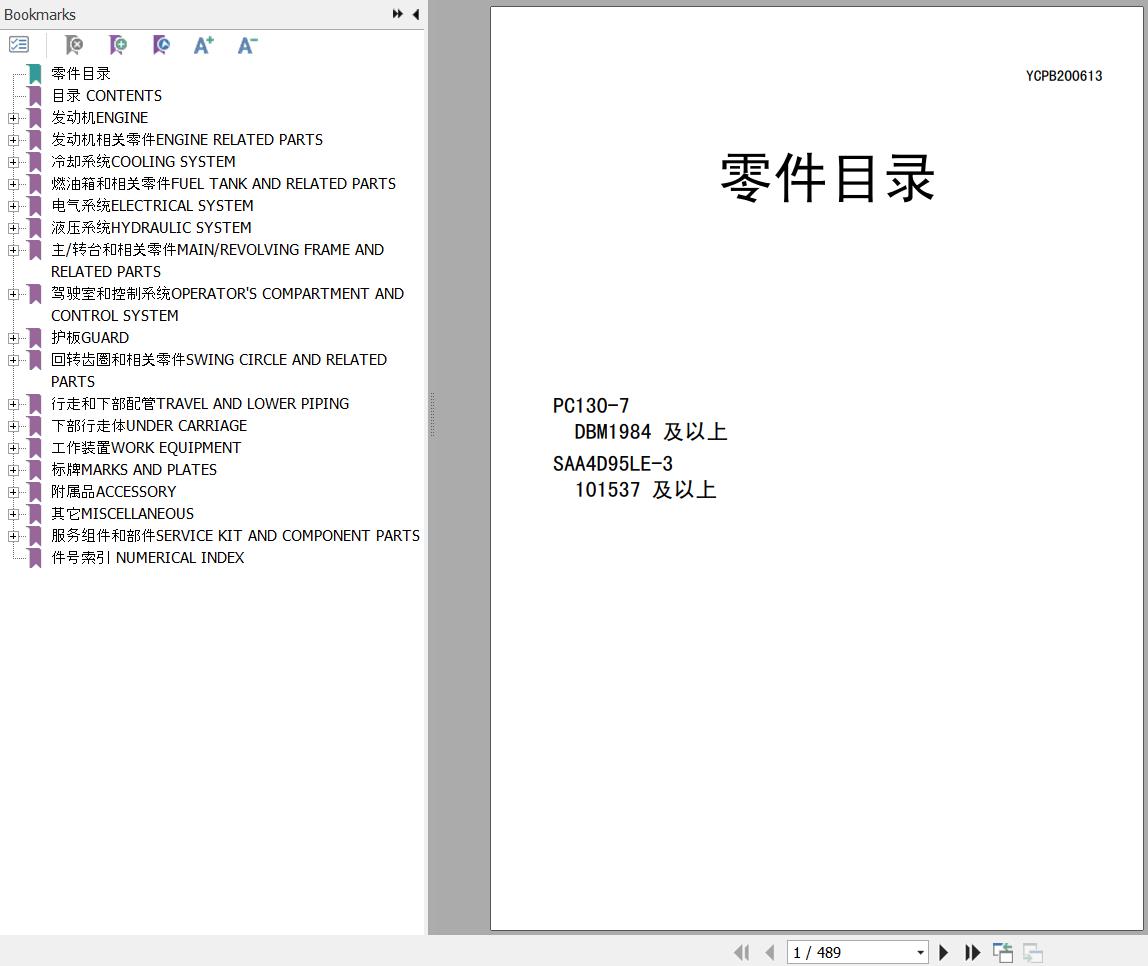Click the bookmark icon beside 下部行走体UNDER CARRIAGE
This screenshot has width=1148, height=966.
click(34, 426)
